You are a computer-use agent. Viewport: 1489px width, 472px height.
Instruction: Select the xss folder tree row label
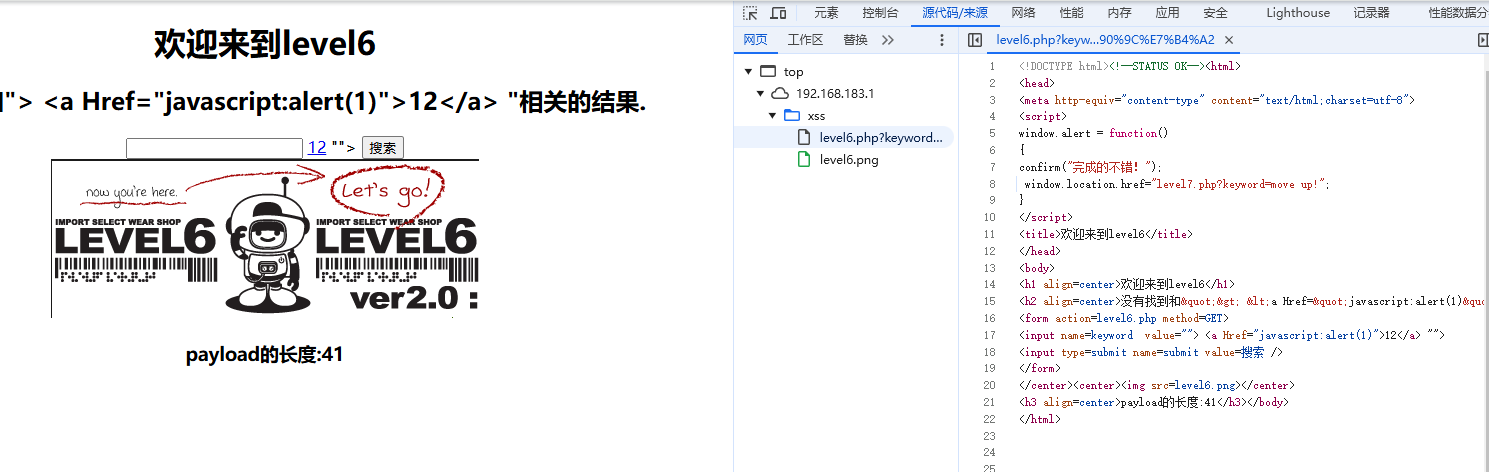pyautogui.click(x=816, y=116)
